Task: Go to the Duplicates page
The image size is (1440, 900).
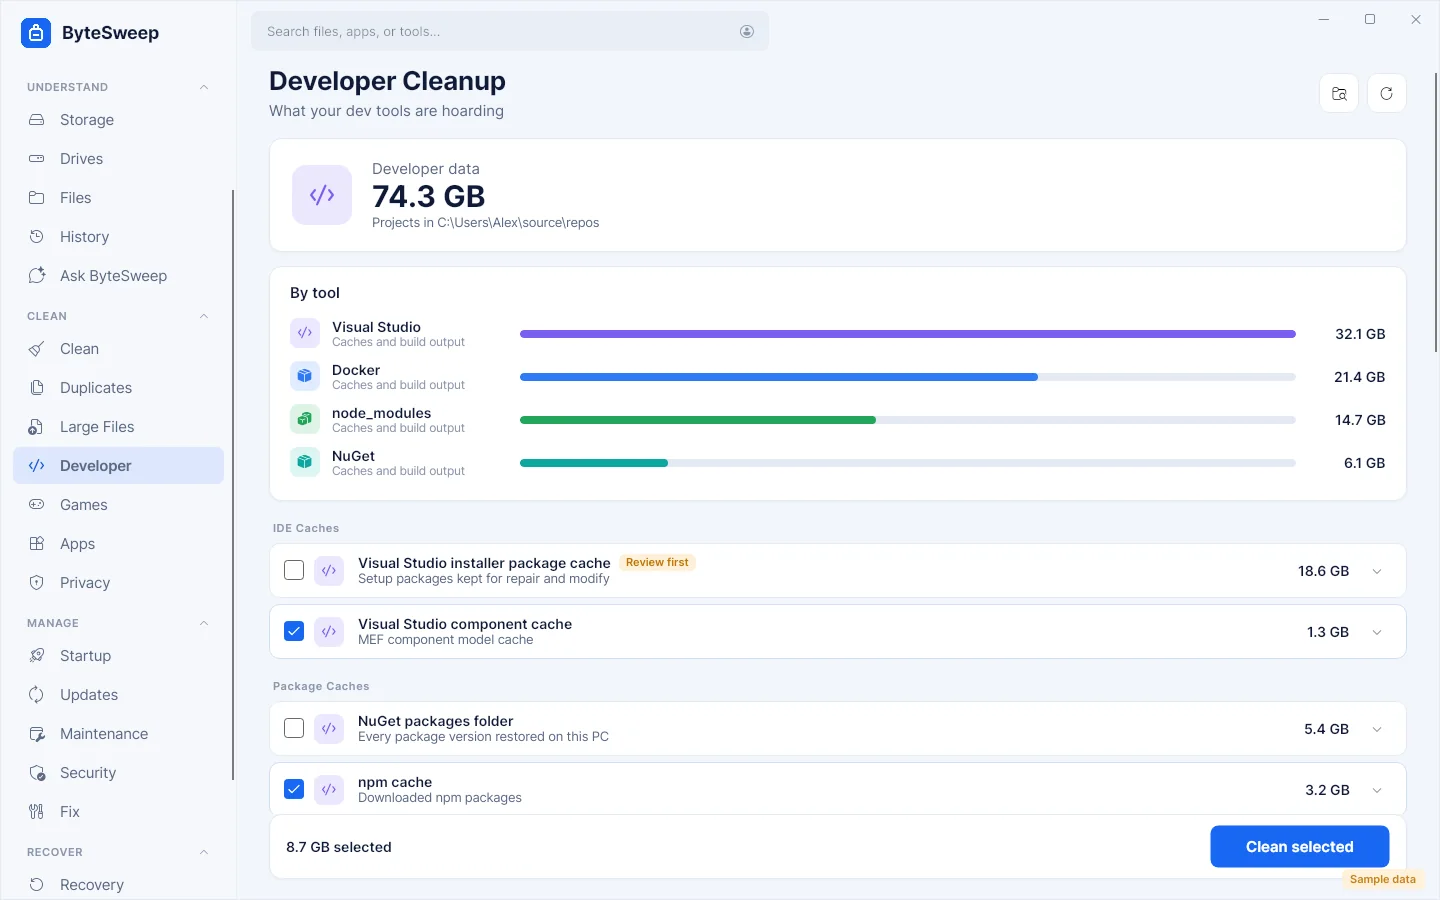Action: tap(118, 388)
